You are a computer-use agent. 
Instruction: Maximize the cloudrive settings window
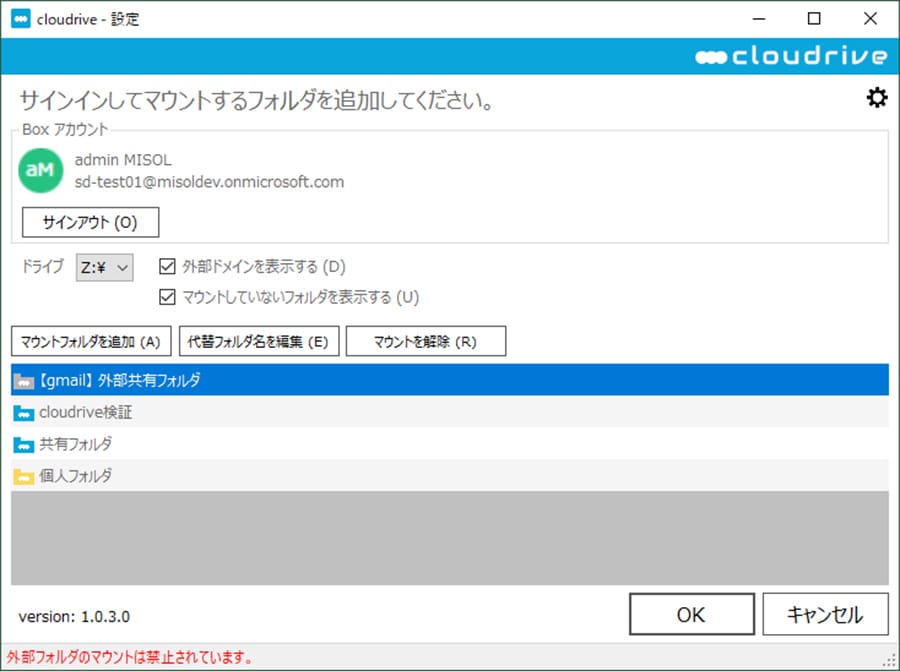coord(814,18)
